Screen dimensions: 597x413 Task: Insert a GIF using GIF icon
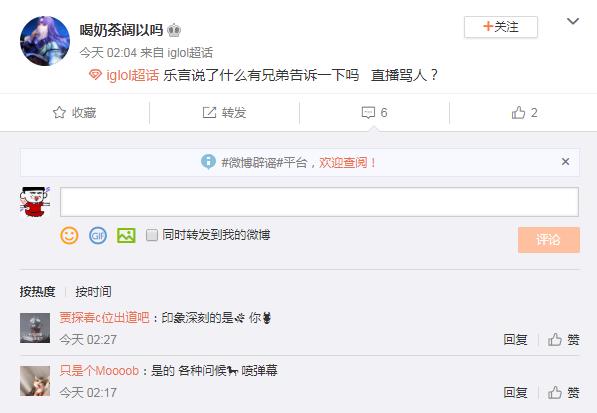[98, 236]
